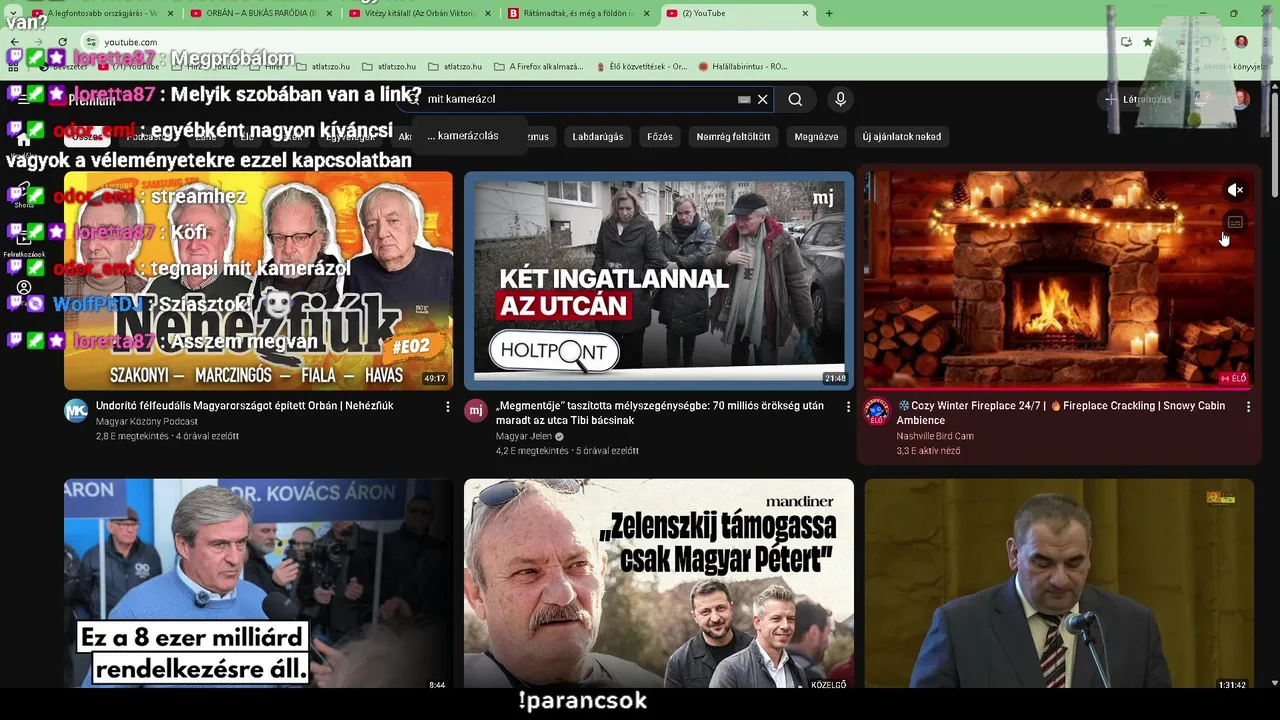Open 'Zelenszkij támogassa csak Magyar Pétert' thumbnail
This screenshot has height=720, width=1280.
tap(659, 585)
